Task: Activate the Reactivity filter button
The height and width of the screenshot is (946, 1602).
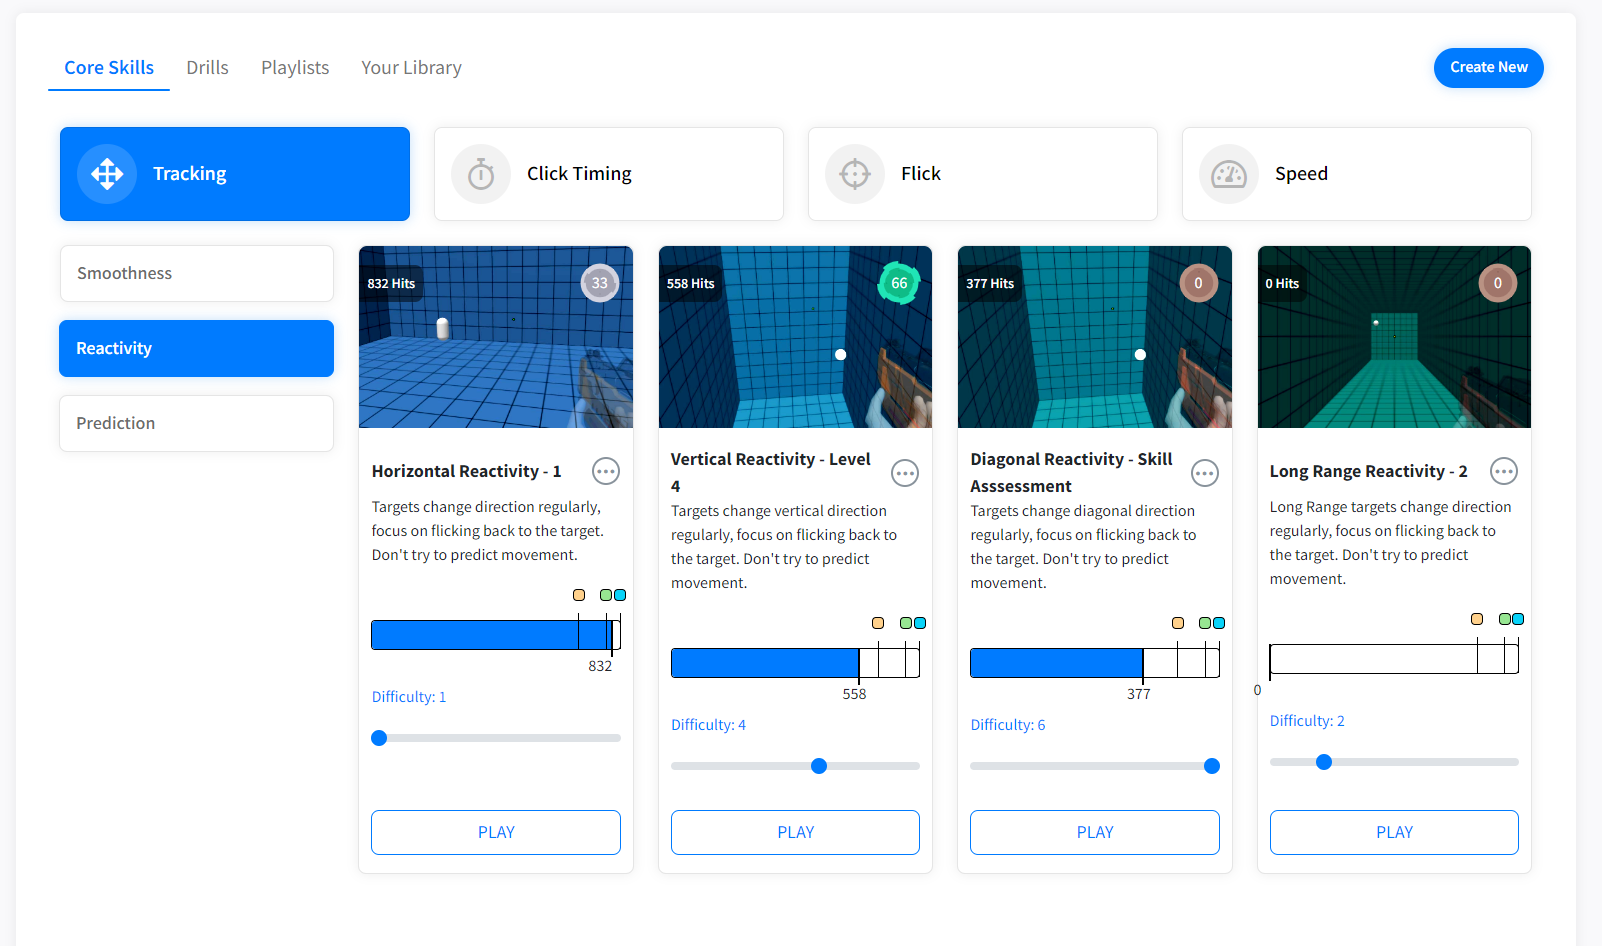Action: (196, 348)
